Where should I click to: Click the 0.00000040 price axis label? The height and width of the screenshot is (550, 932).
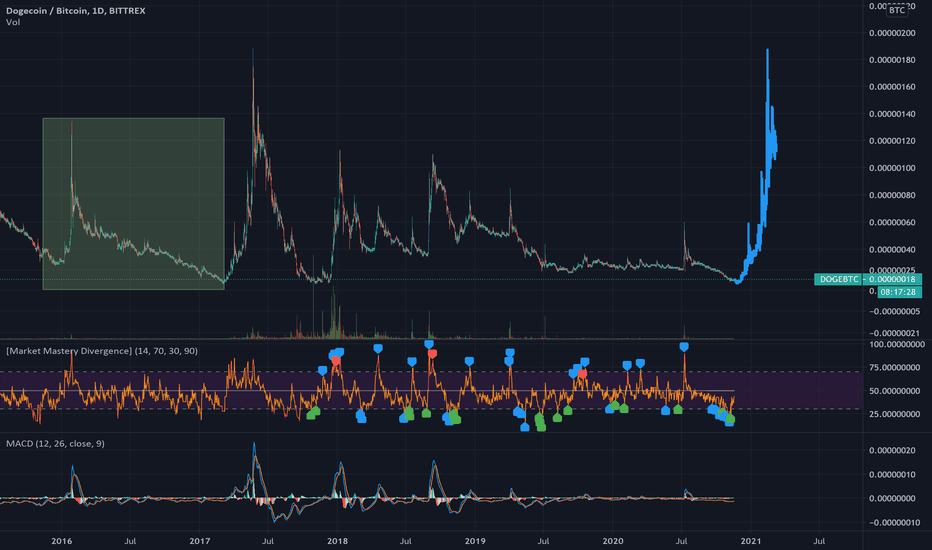click(892, 249)
